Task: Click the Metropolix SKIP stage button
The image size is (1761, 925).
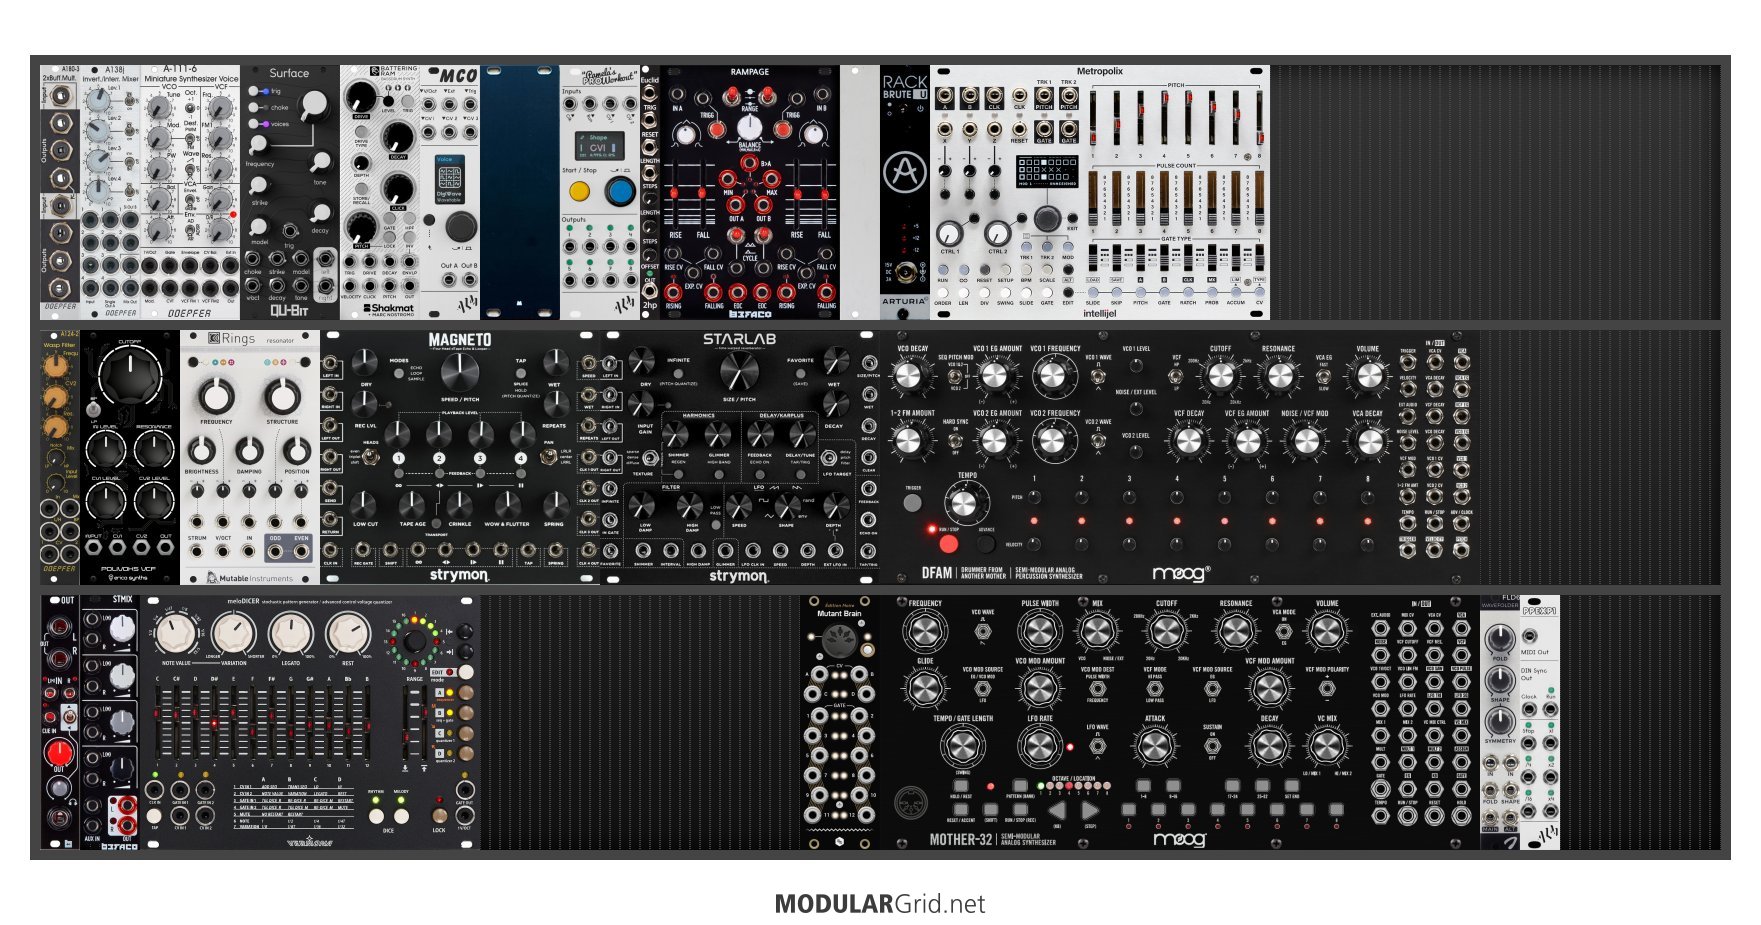Action: [1116, 293]
